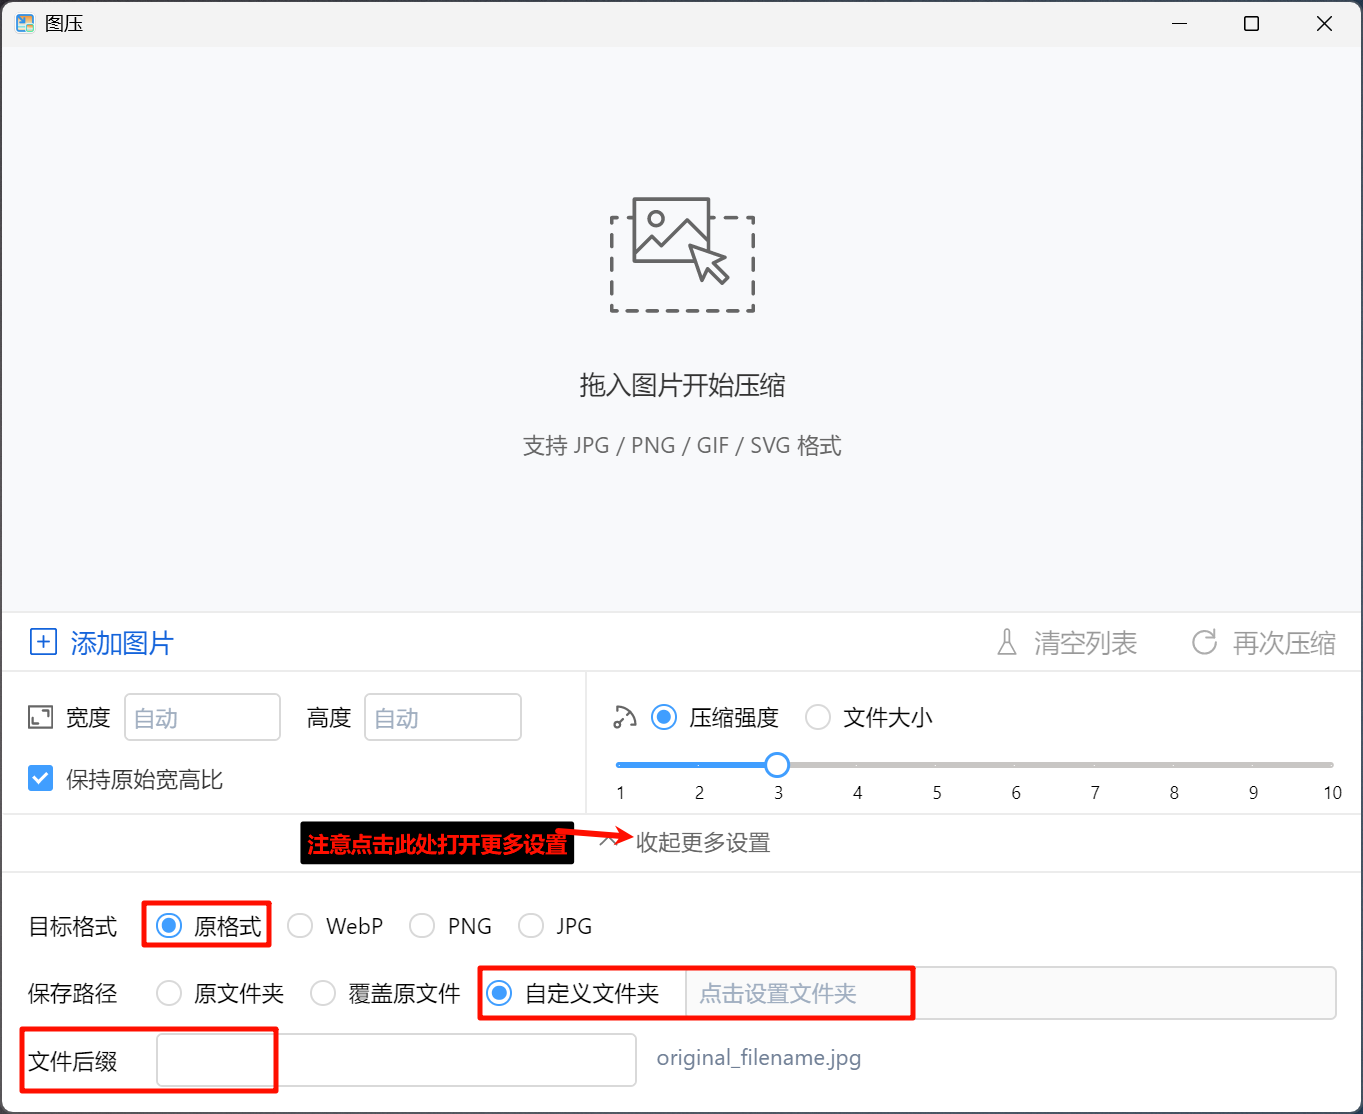The width and height of the screenshot is (1363, 1114).
Task: Click the 保存路径 label
Action: point(73,993)
